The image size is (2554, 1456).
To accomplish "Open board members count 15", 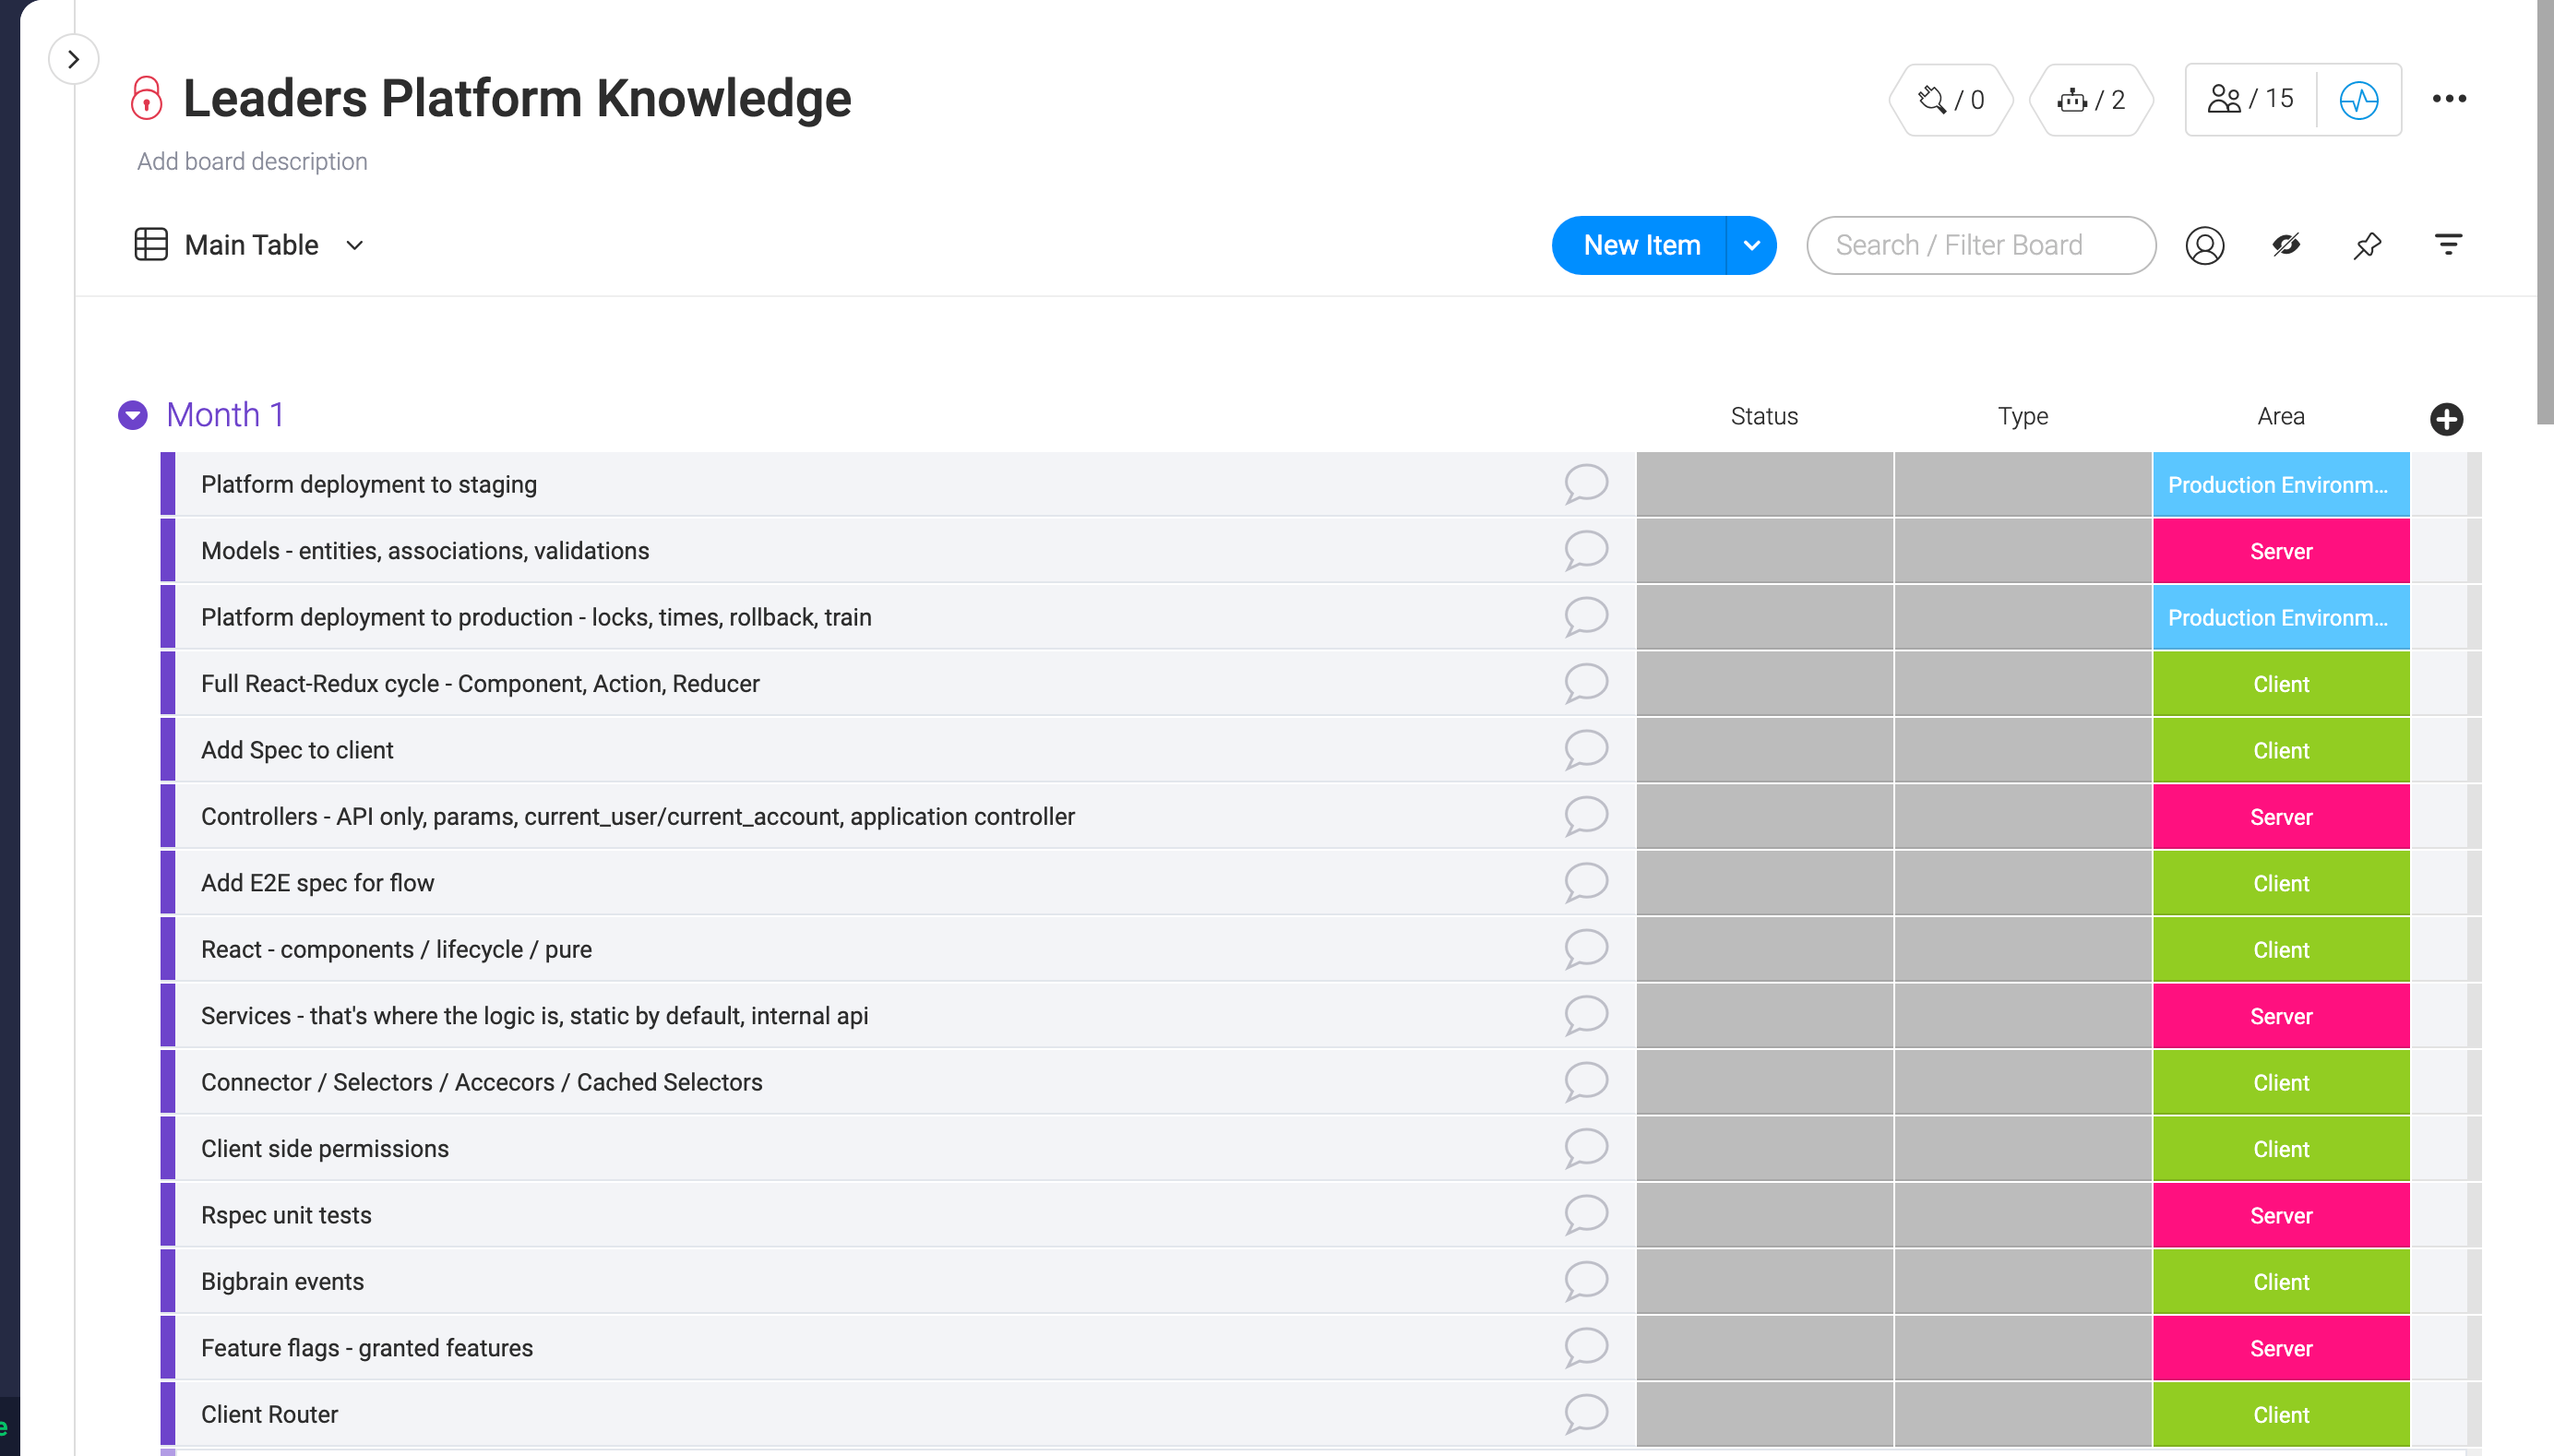I will (x=2251, y=99).
